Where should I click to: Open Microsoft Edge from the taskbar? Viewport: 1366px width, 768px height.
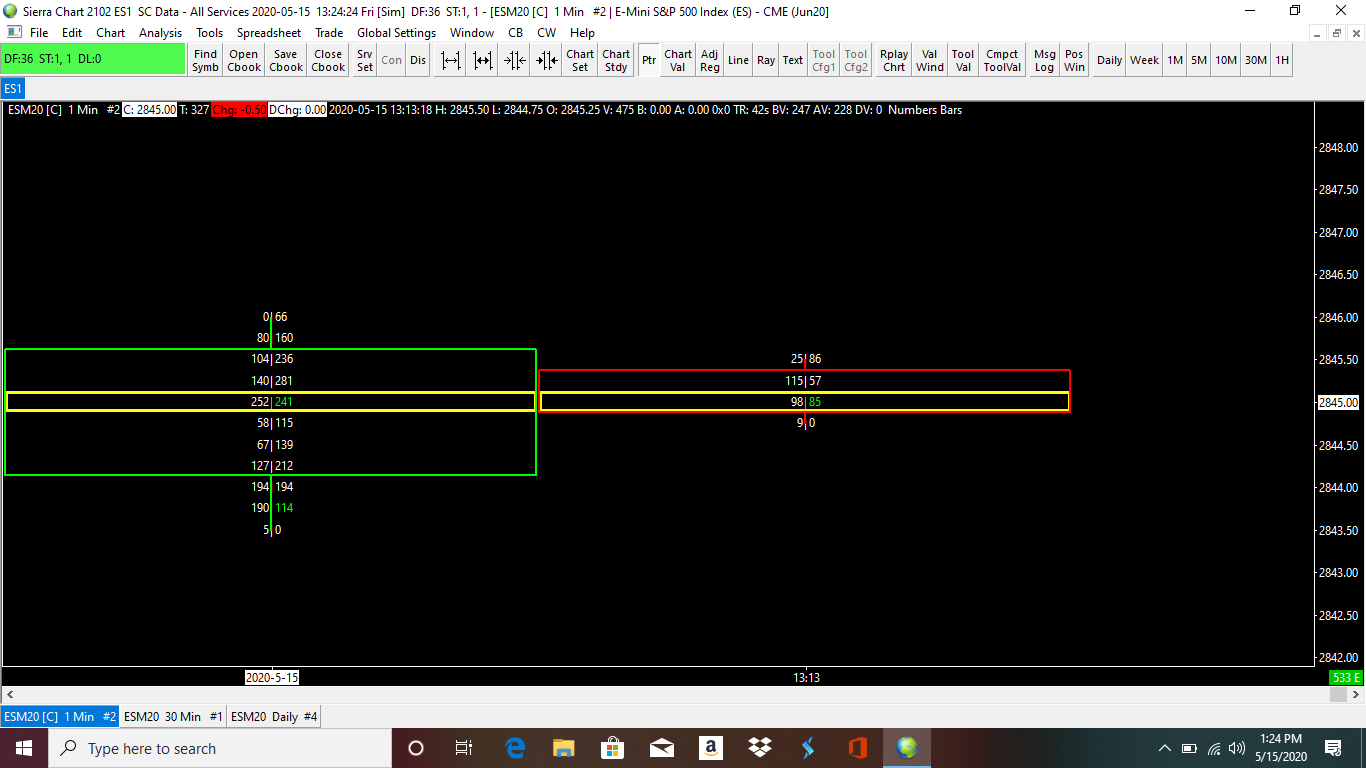(x=515, y=748)
